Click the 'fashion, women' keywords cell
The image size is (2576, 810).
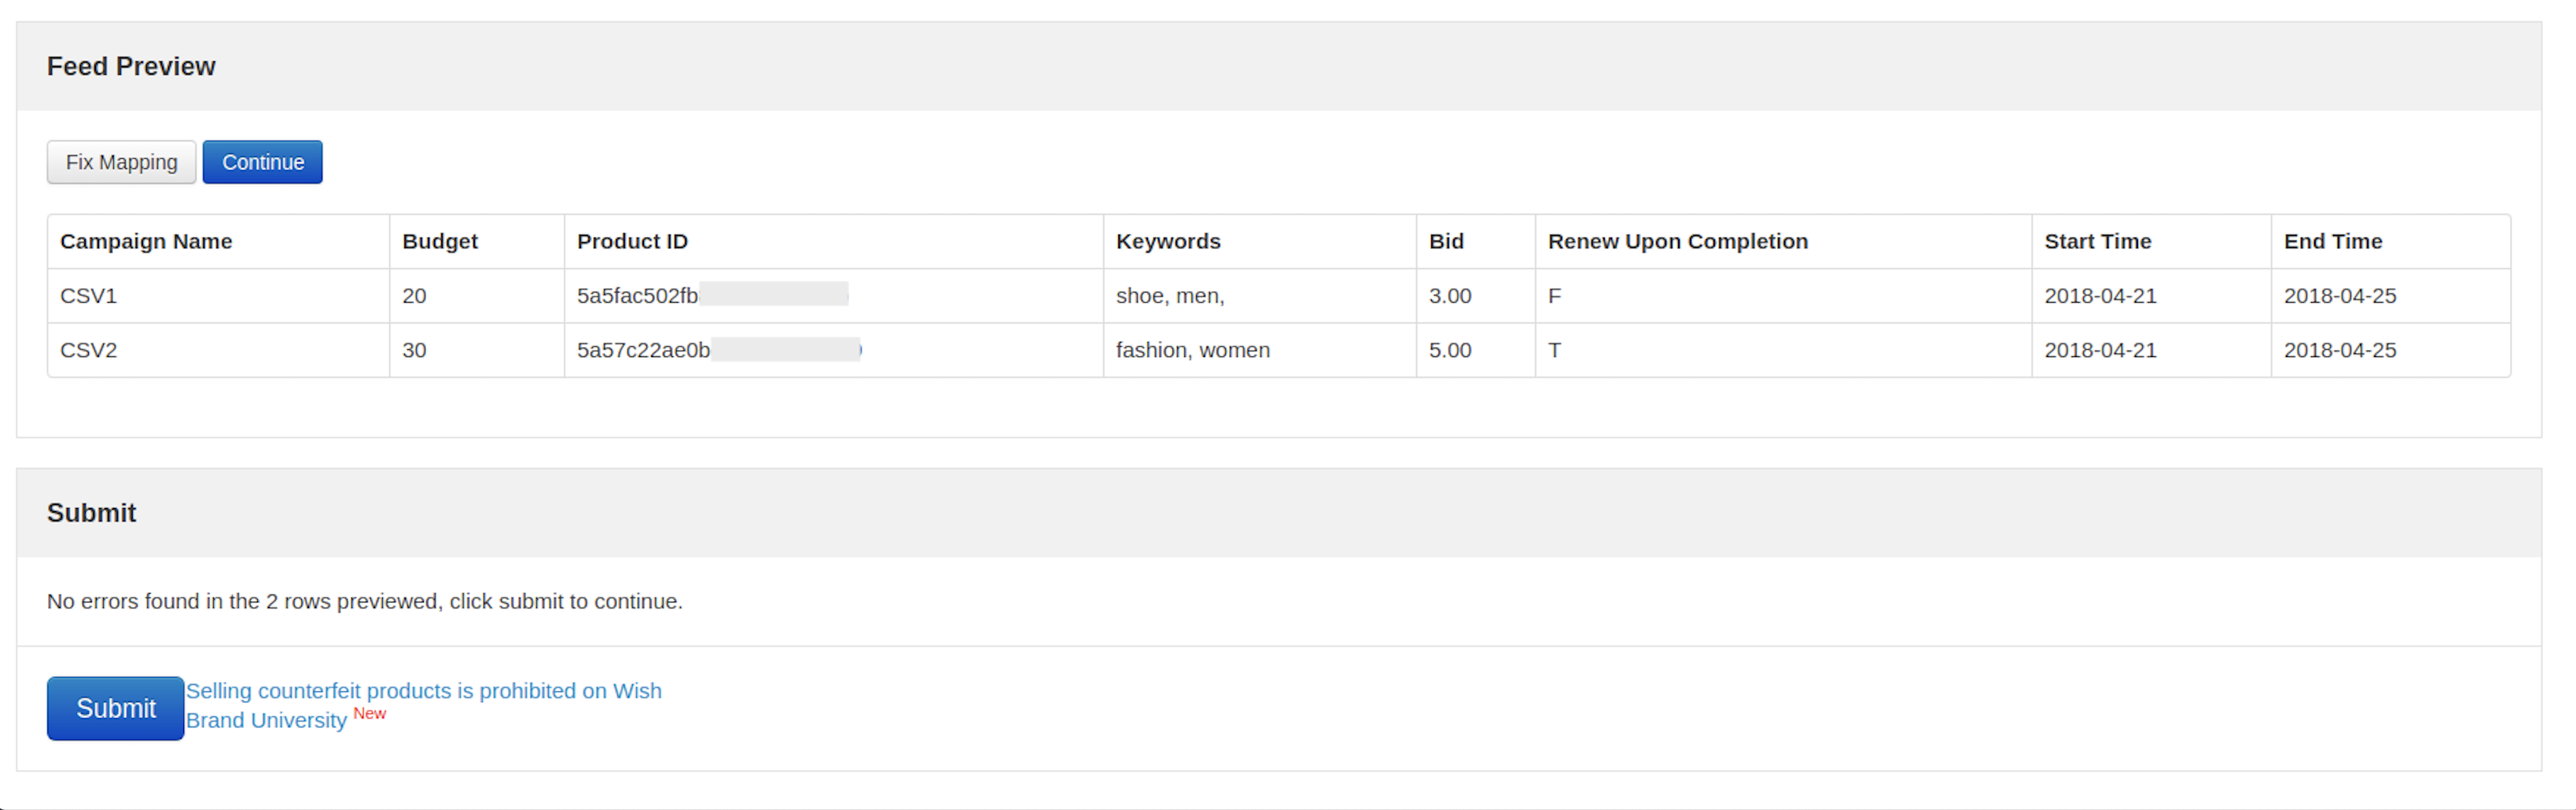pyautogui.click(x=1192, y=350)
